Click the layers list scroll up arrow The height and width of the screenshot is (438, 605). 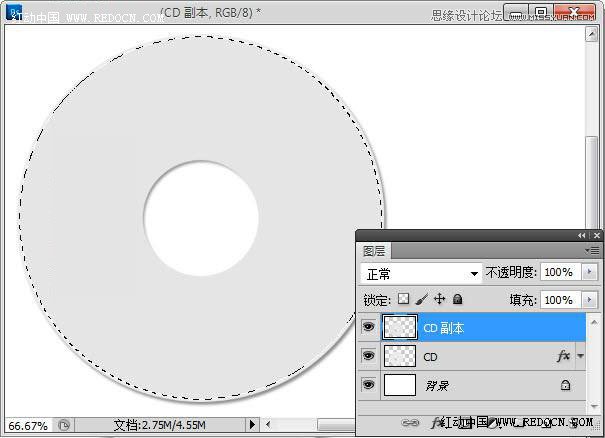coord(594,321)
